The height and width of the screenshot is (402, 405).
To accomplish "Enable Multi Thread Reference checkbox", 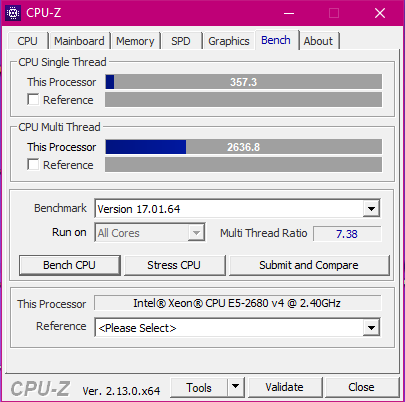I will click(x=33, y=164).
